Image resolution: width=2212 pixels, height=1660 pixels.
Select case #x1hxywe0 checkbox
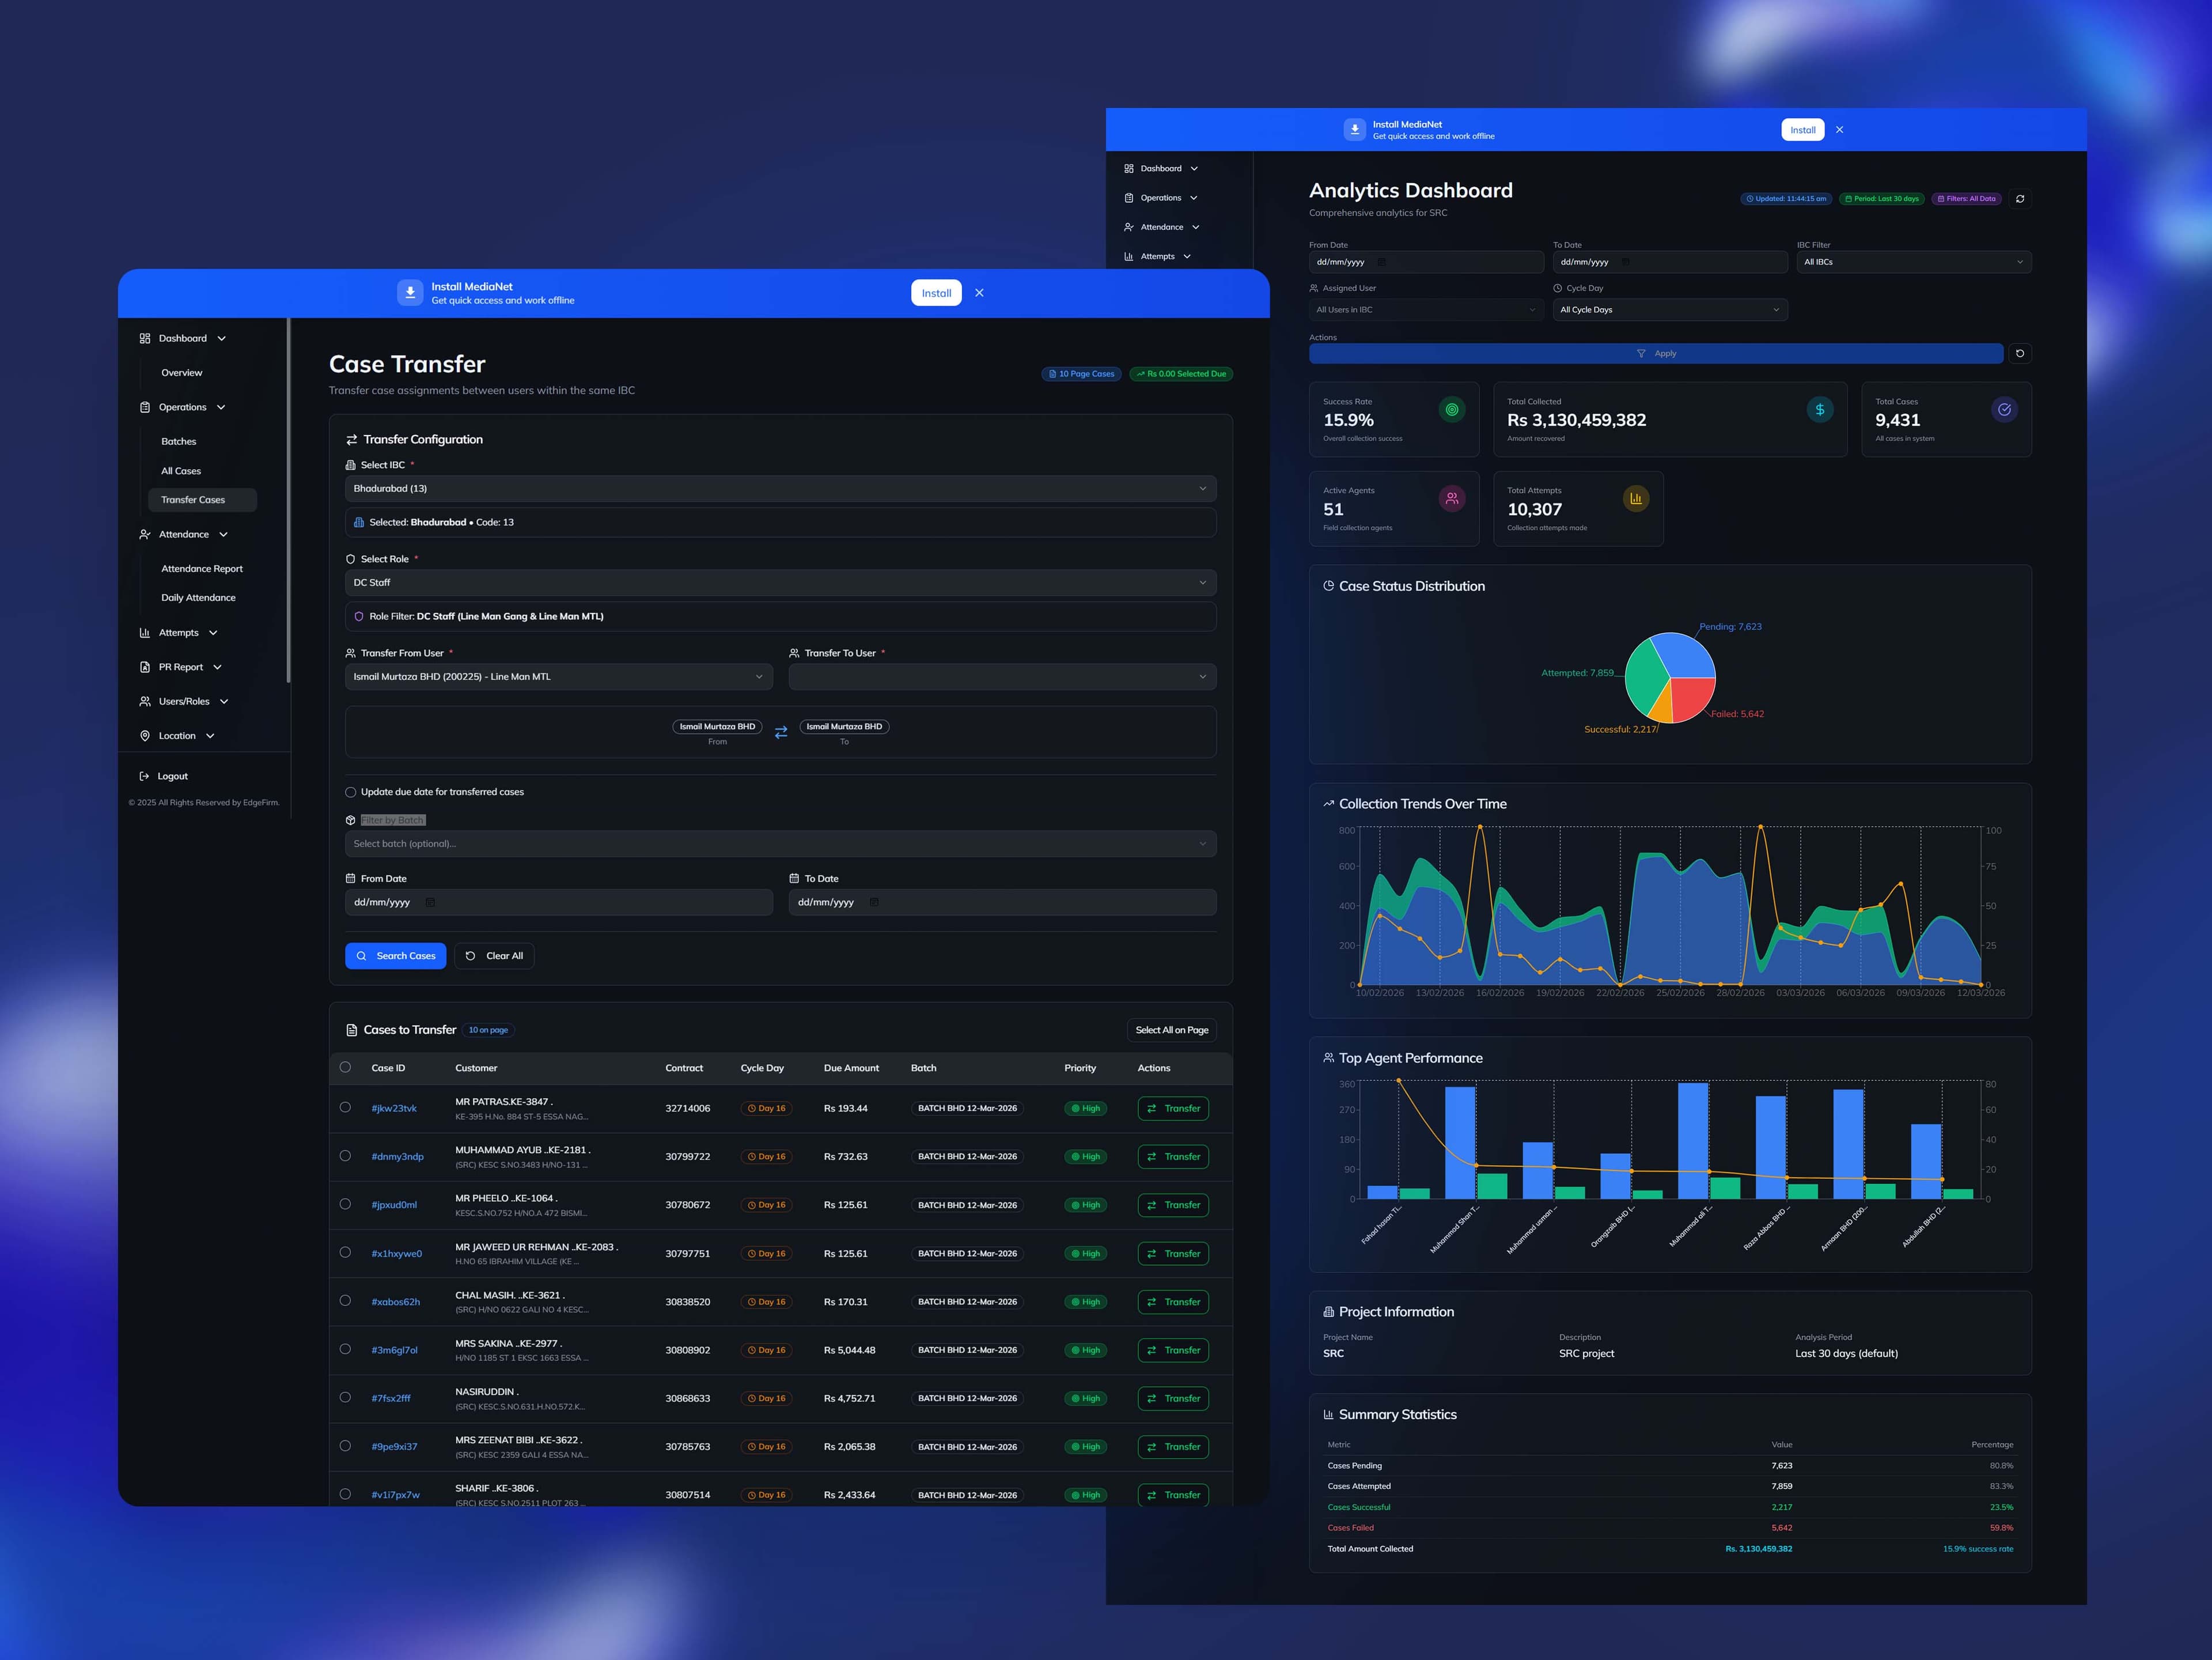[345, 1252]
